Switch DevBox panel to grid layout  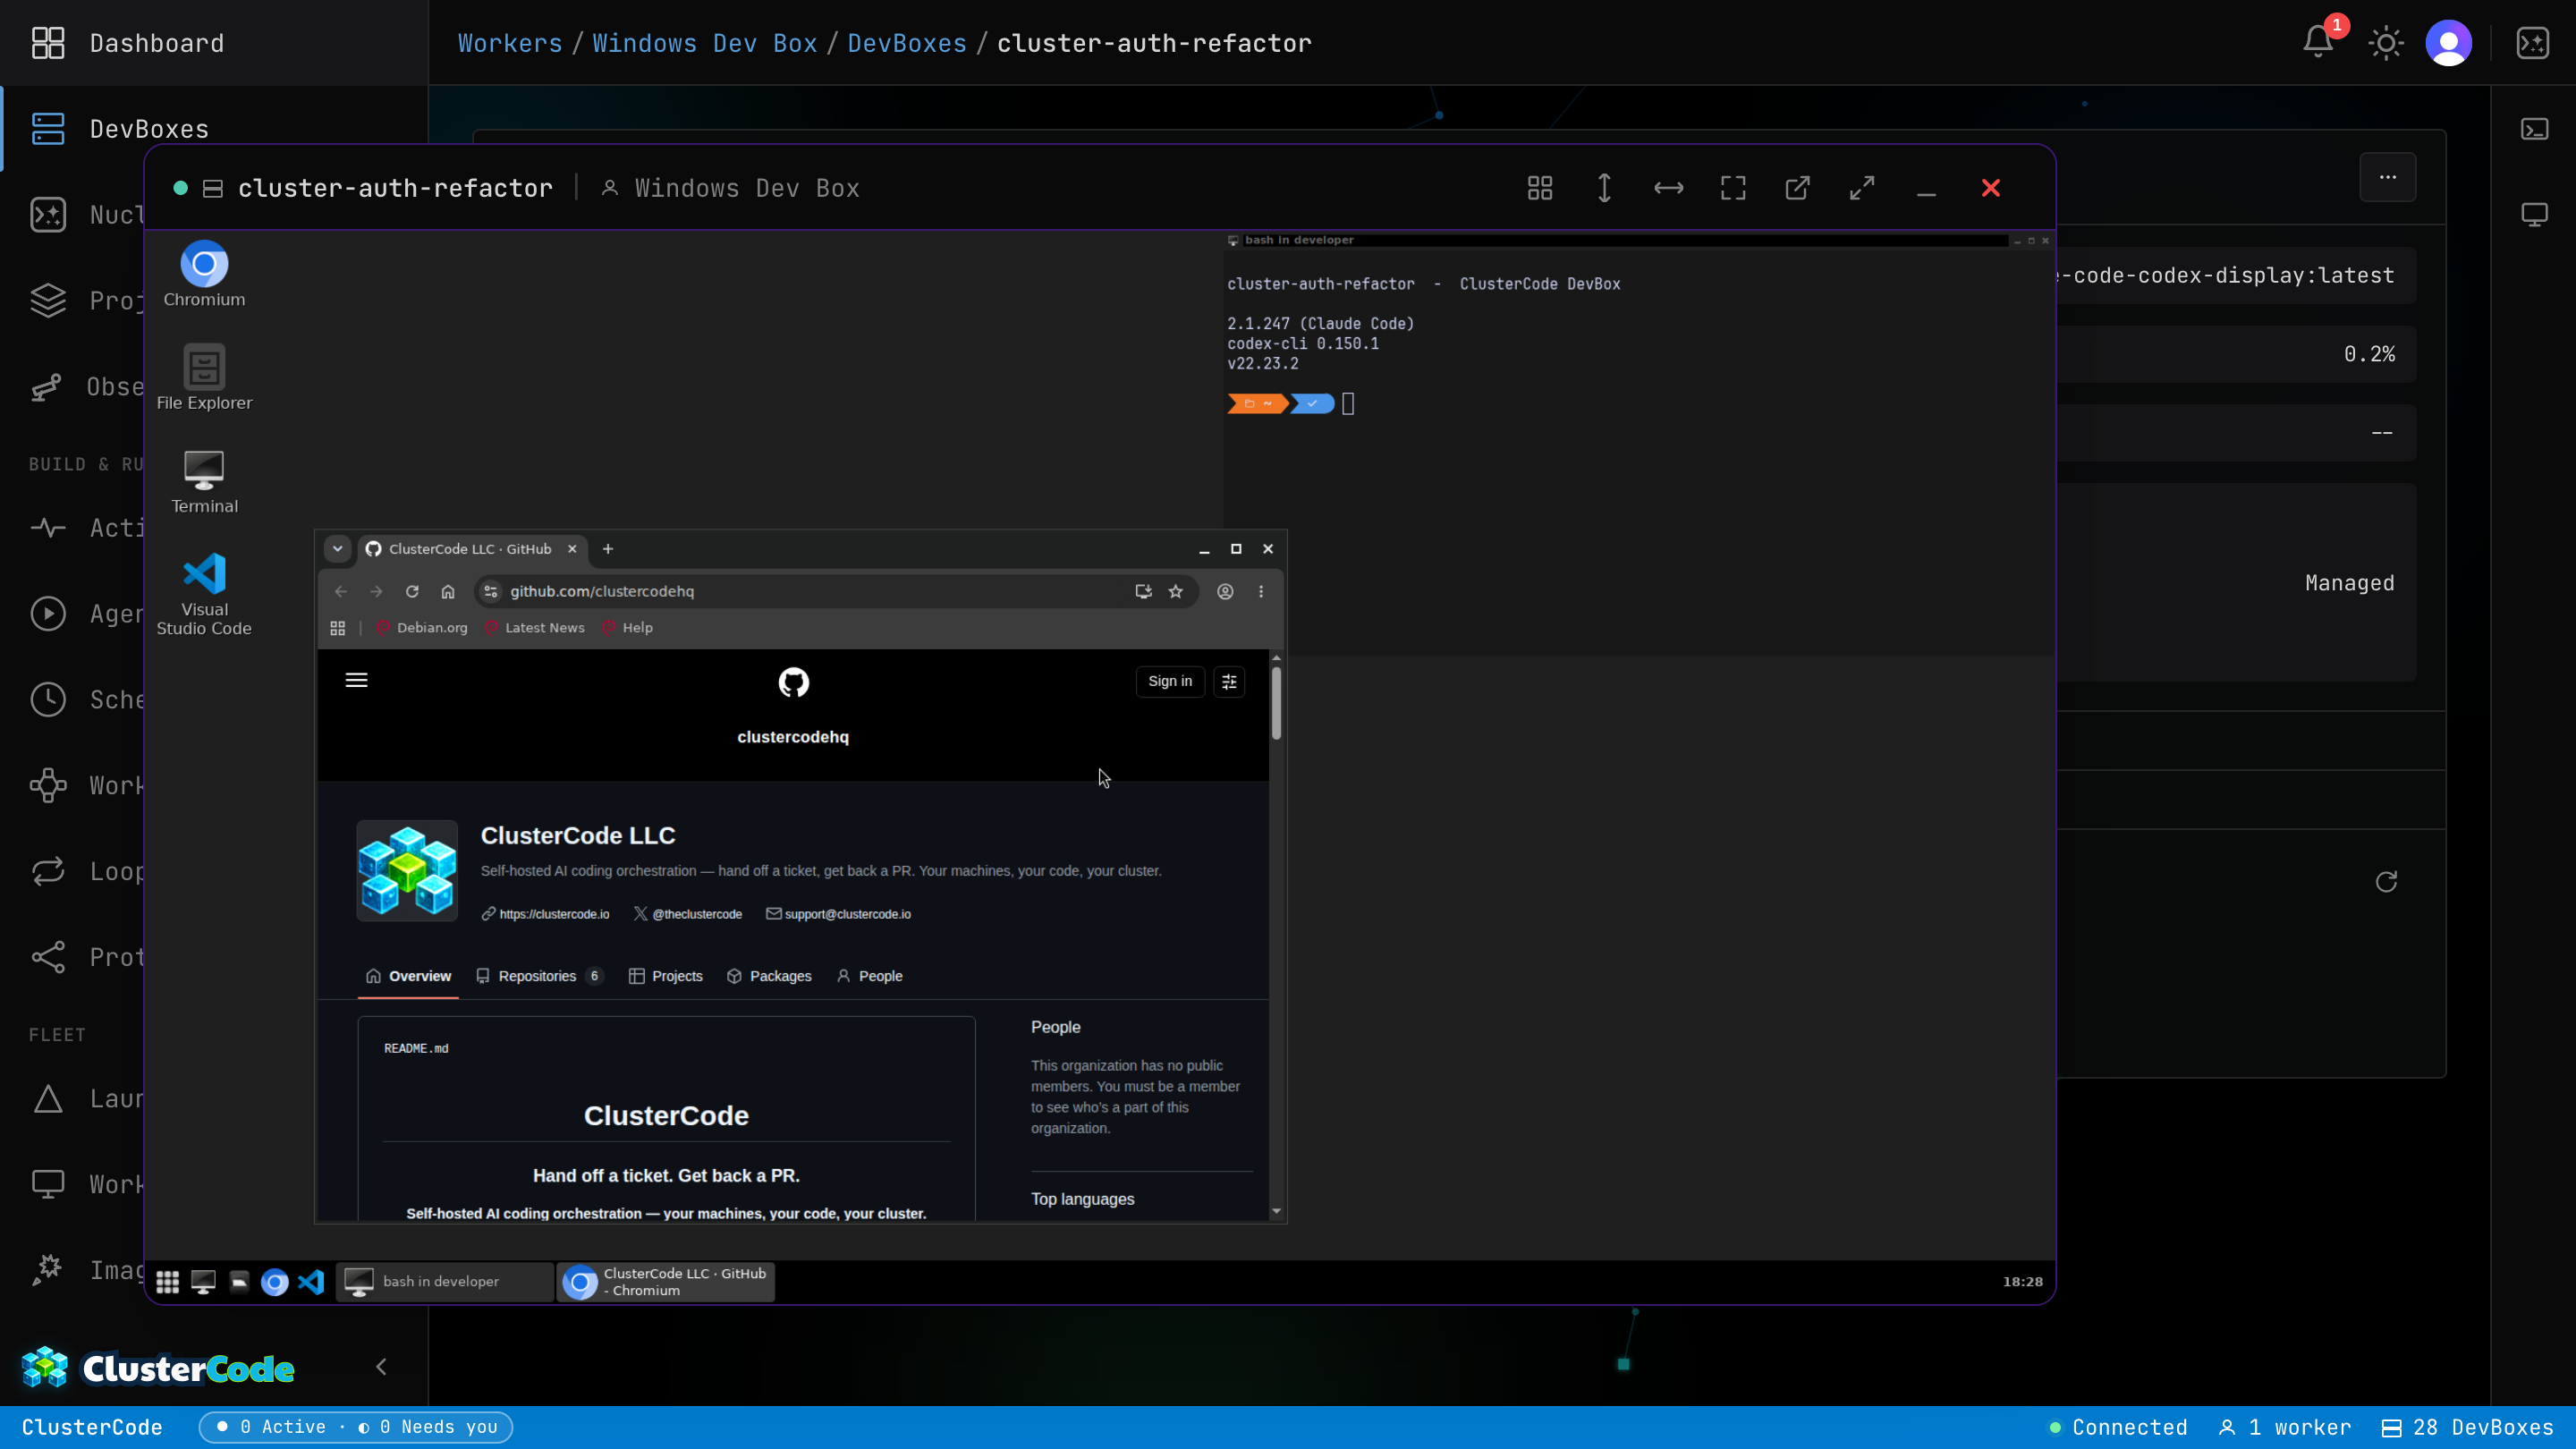point(1540,188)
